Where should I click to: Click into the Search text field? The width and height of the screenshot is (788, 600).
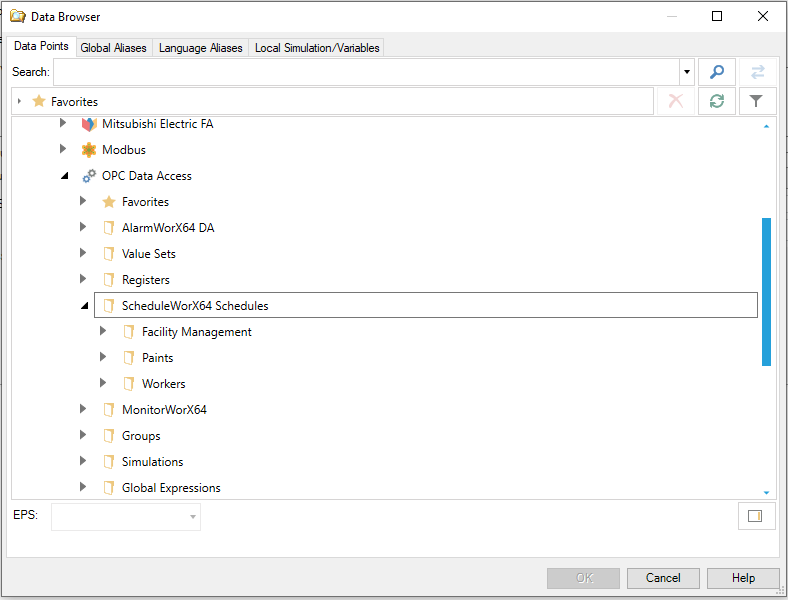pyautogui.click(x=366, y=72)
